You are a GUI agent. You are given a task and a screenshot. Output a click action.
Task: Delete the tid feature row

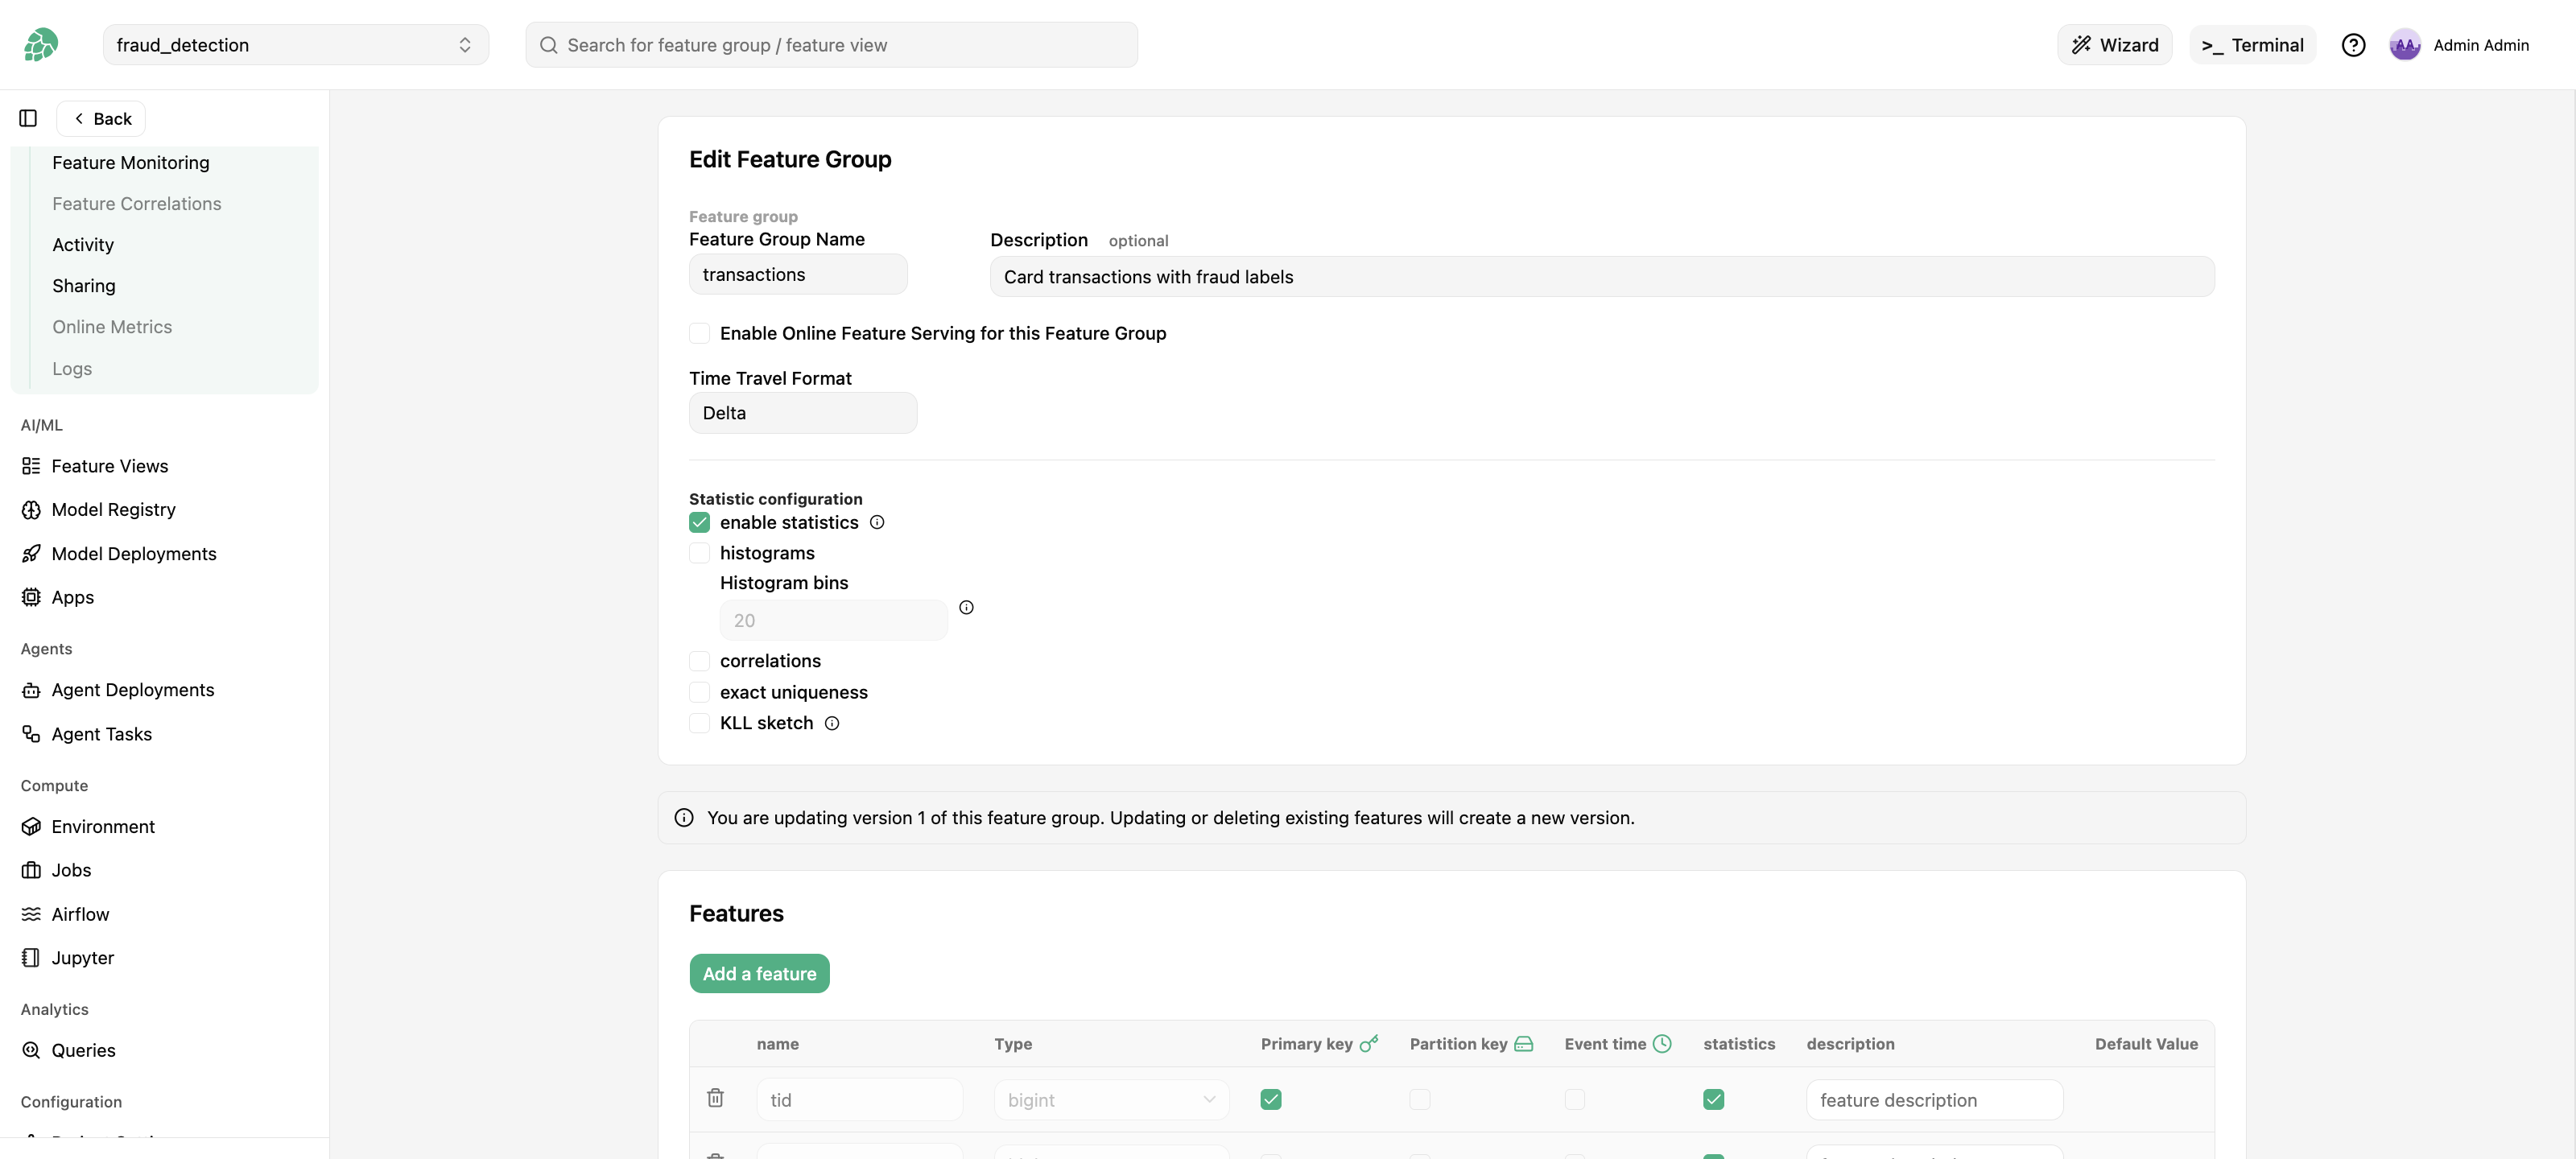(715, 1098)
